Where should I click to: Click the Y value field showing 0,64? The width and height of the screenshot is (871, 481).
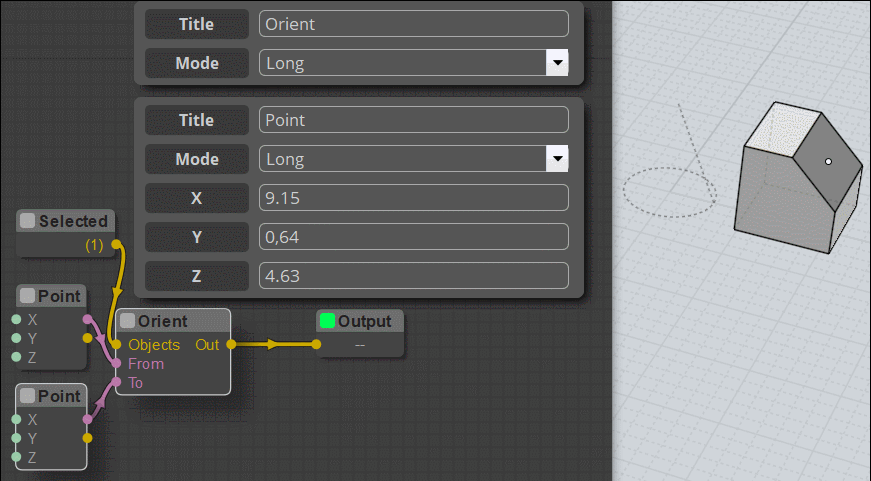coord(413,237)
